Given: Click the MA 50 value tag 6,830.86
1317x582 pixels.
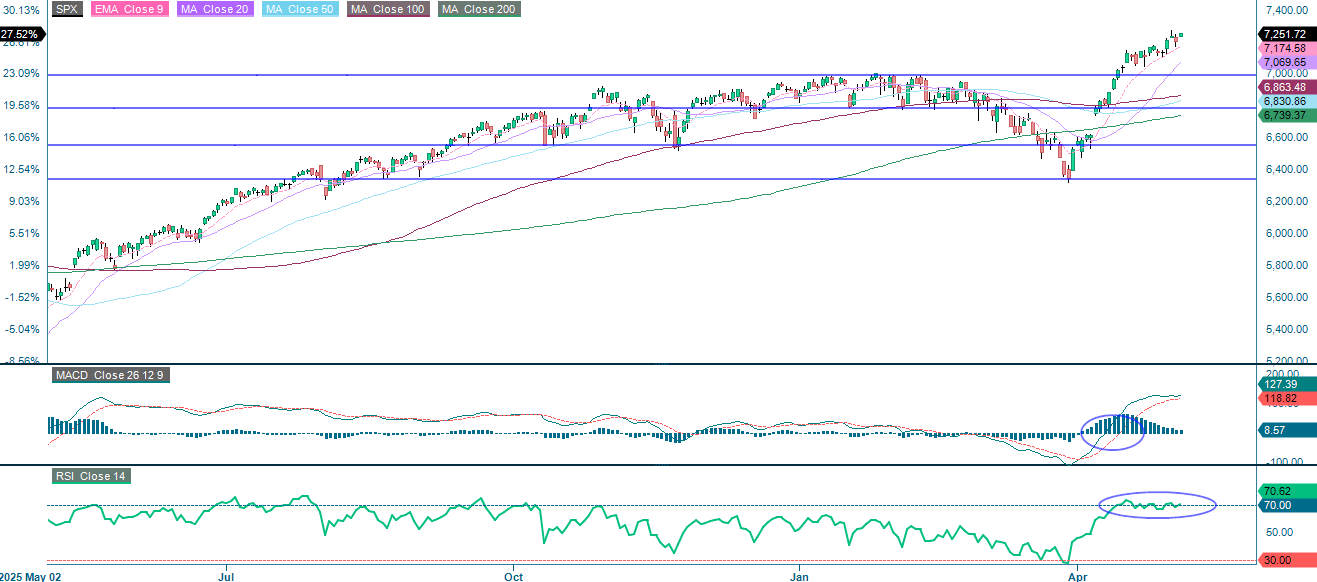Looking at the screenshot, I should [x=1285, y=102].
